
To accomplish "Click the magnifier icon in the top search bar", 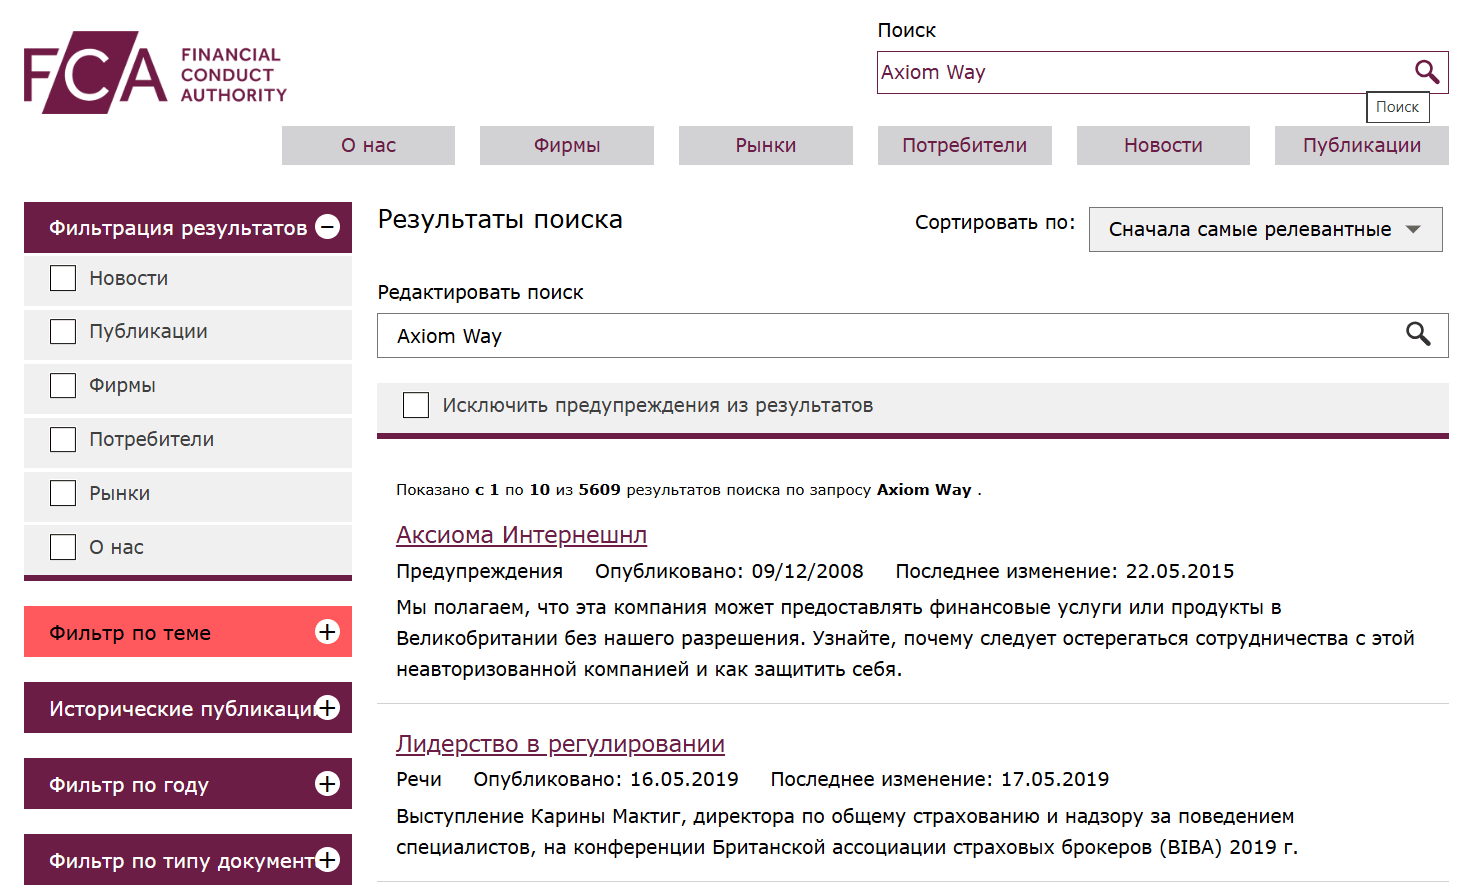I will (1426, 71).
